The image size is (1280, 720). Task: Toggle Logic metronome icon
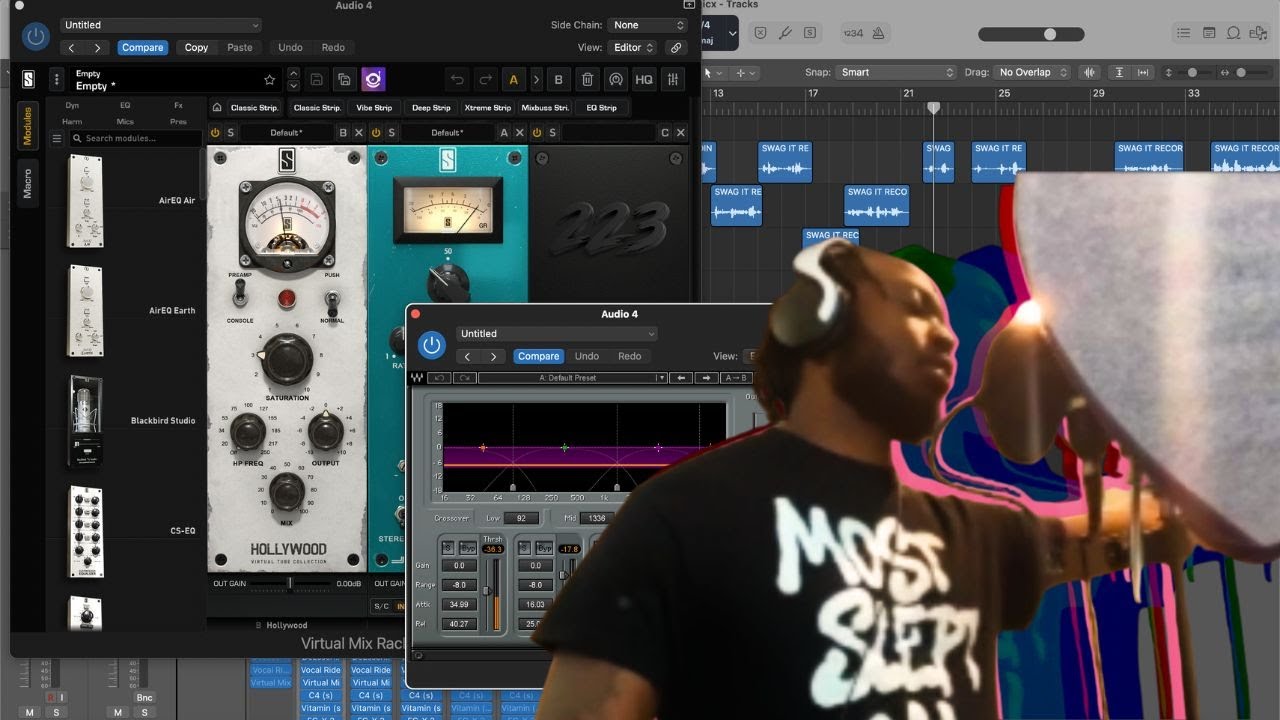click(x=878, y=33)
